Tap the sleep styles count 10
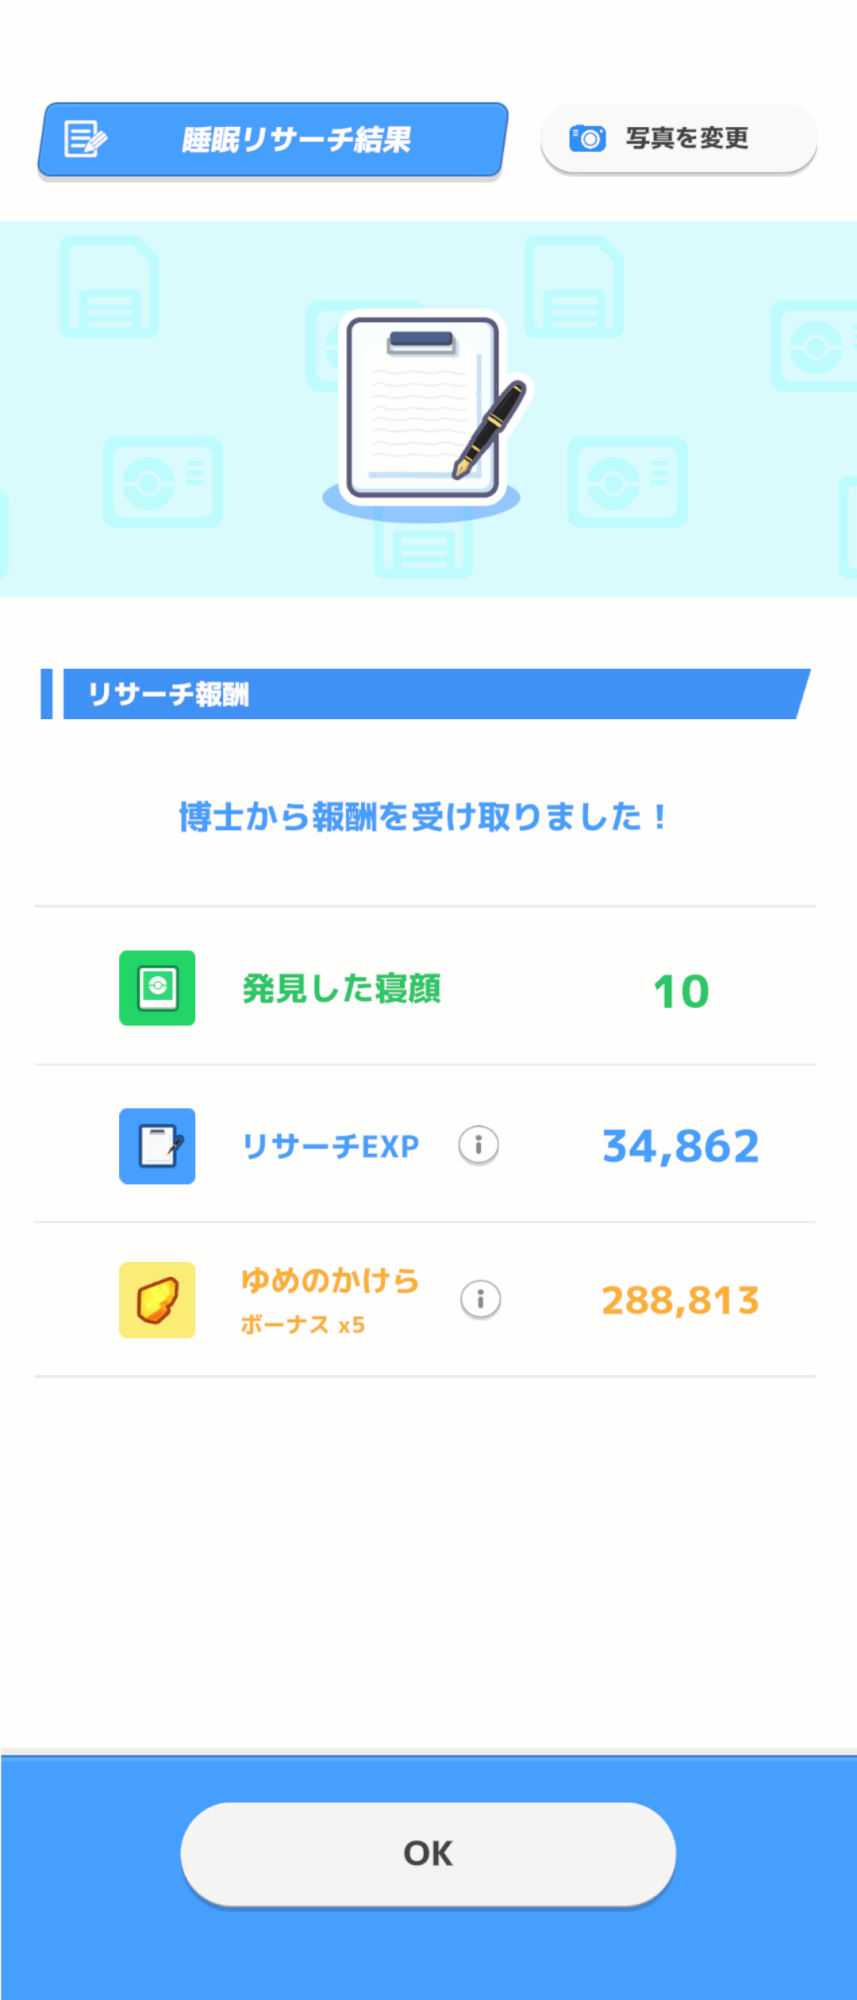857x2000 pixels. (681, 991)
